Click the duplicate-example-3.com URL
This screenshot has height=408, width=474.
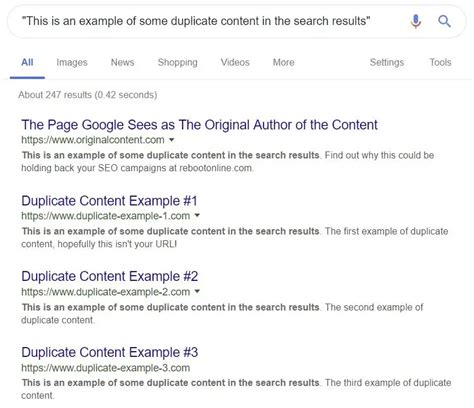106,368
